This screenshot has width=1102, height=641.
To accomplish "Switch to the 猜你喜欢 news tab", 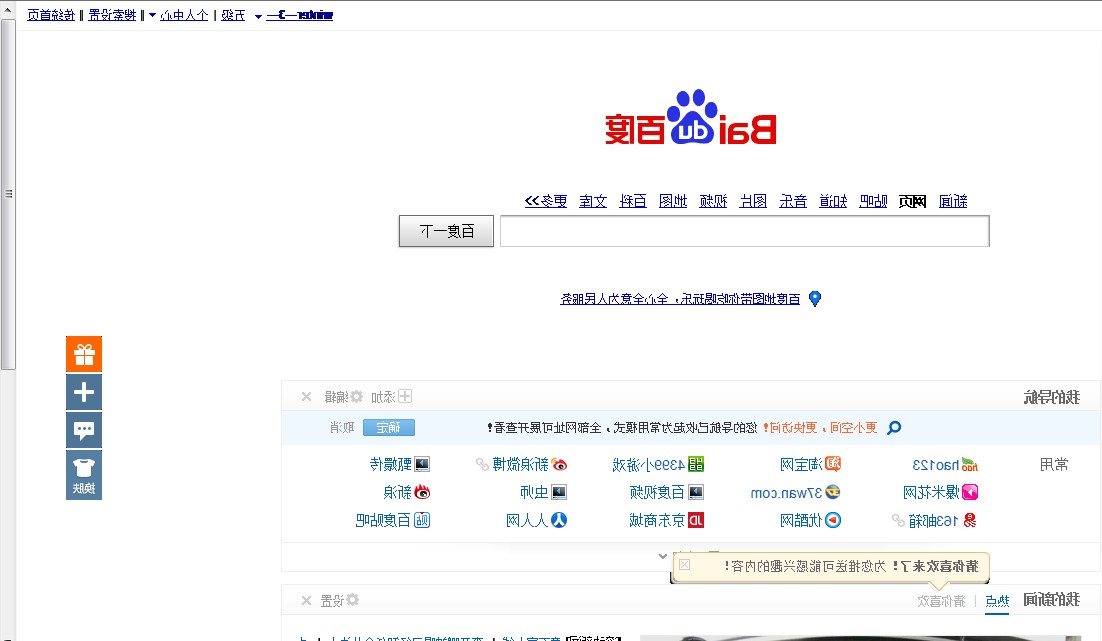I will click(x=941, y=601).
